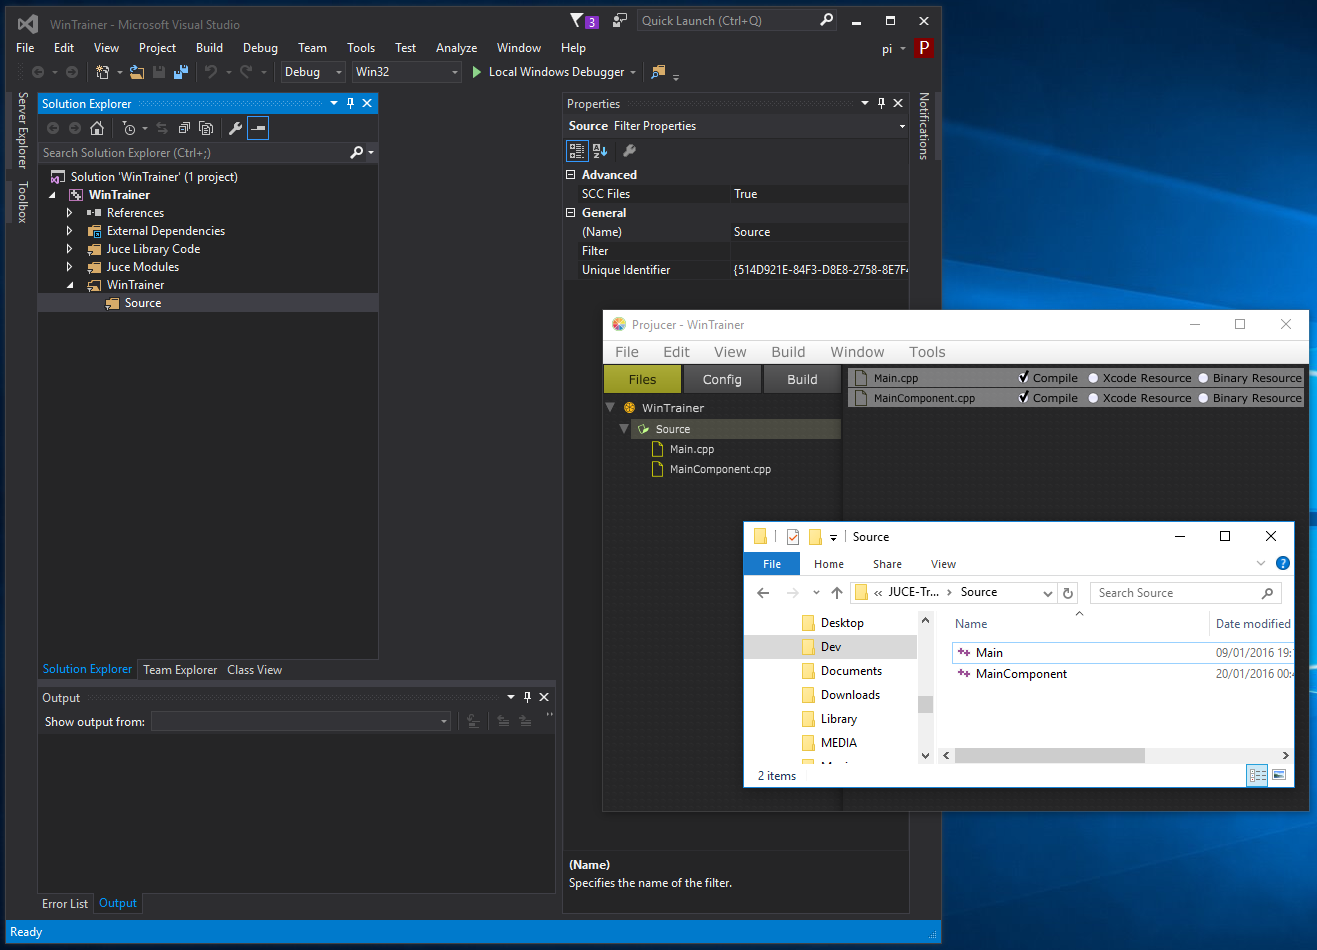The width and height of the screenshot is (1317, 950).
Task: Click the Explorer up-arrow navigation icon
Action: (837, 593)
